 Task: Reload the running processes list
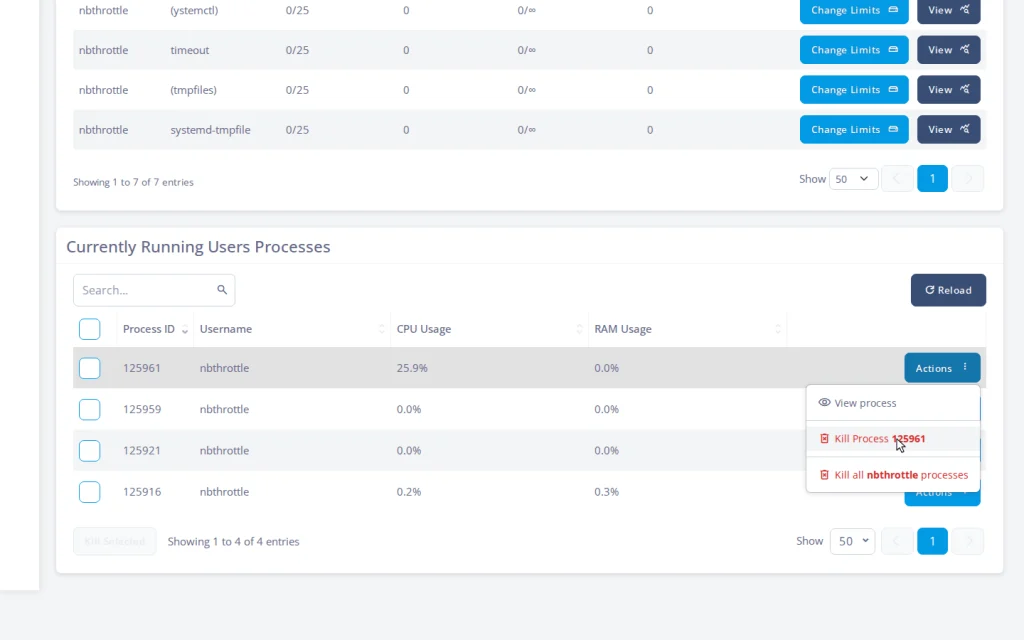pyautogui.click(x=948, y=290)
